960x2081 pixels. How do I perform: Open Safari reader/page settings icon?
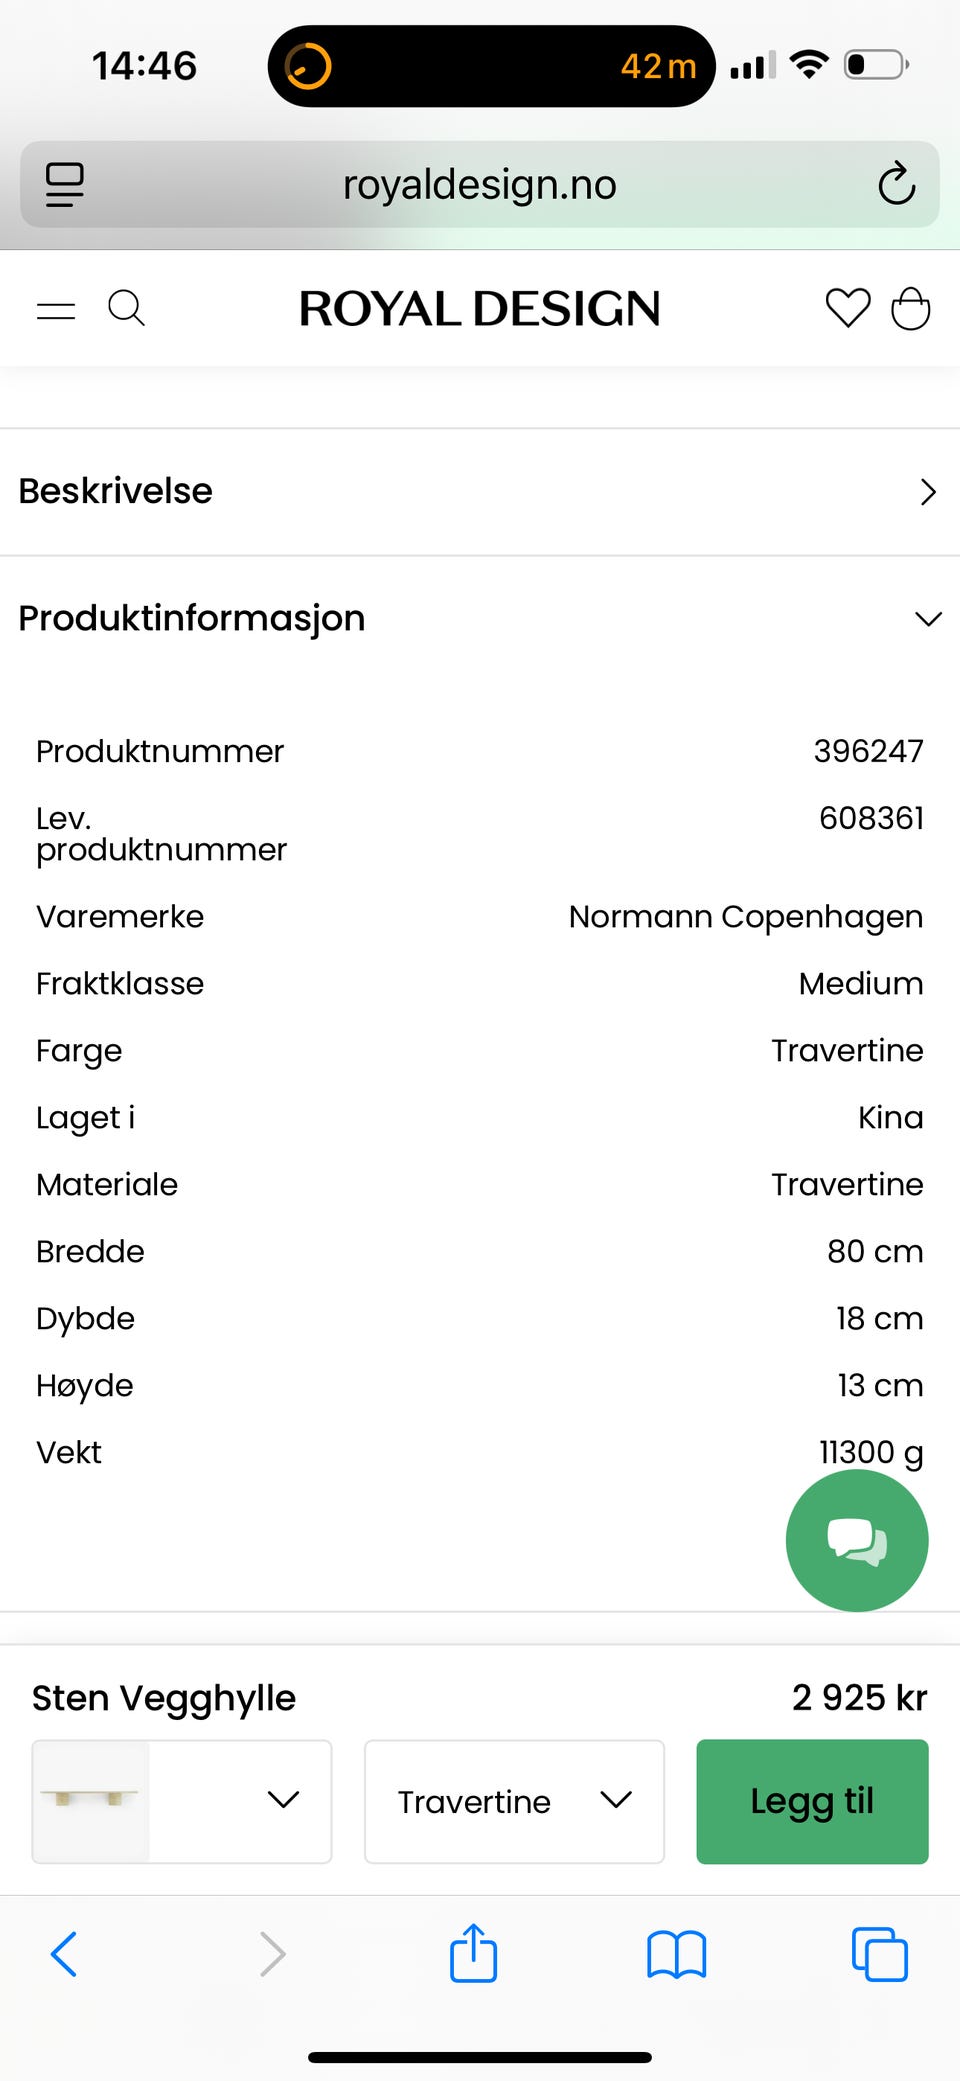(x=65, y=184)
